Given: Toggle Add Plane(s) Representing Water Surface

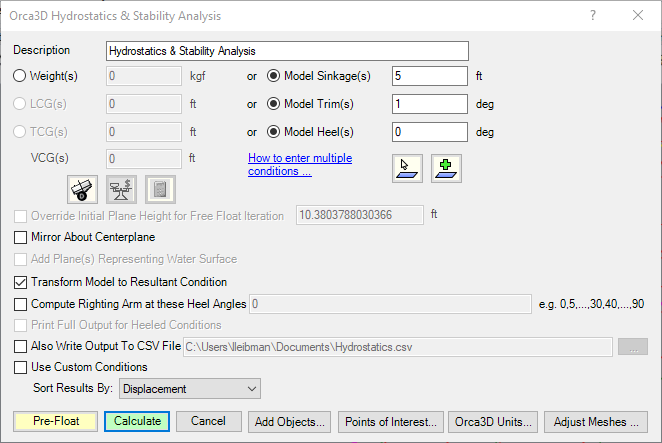Looking at the screenshot, I should click(x=20, y=259).
